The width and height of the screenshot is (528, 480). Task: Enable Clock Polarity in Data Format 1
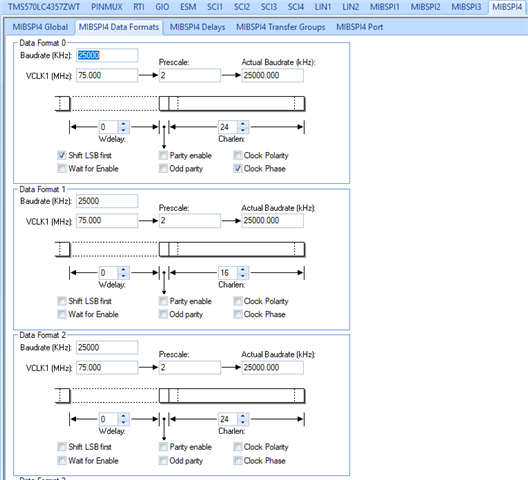tap(238, 301)
